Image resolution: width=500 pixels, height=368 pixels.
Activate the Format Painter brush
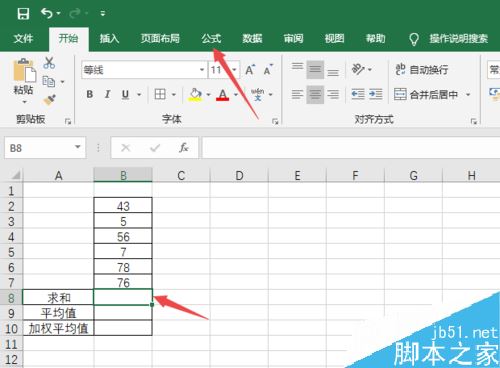coord(49,100)
